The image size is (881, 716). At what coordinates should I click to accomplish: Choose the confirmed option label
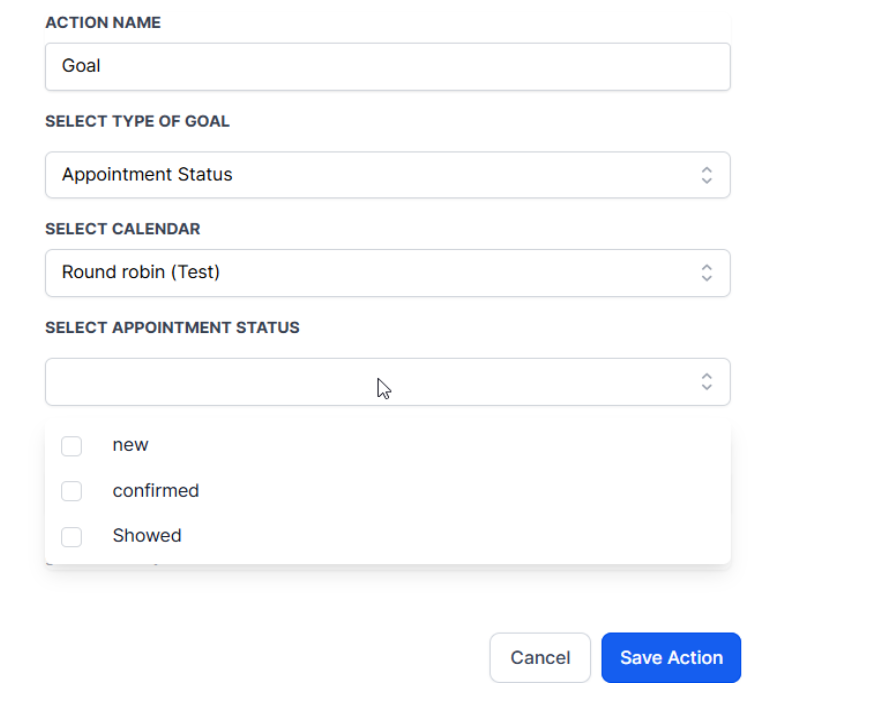(x=155, y=491)
